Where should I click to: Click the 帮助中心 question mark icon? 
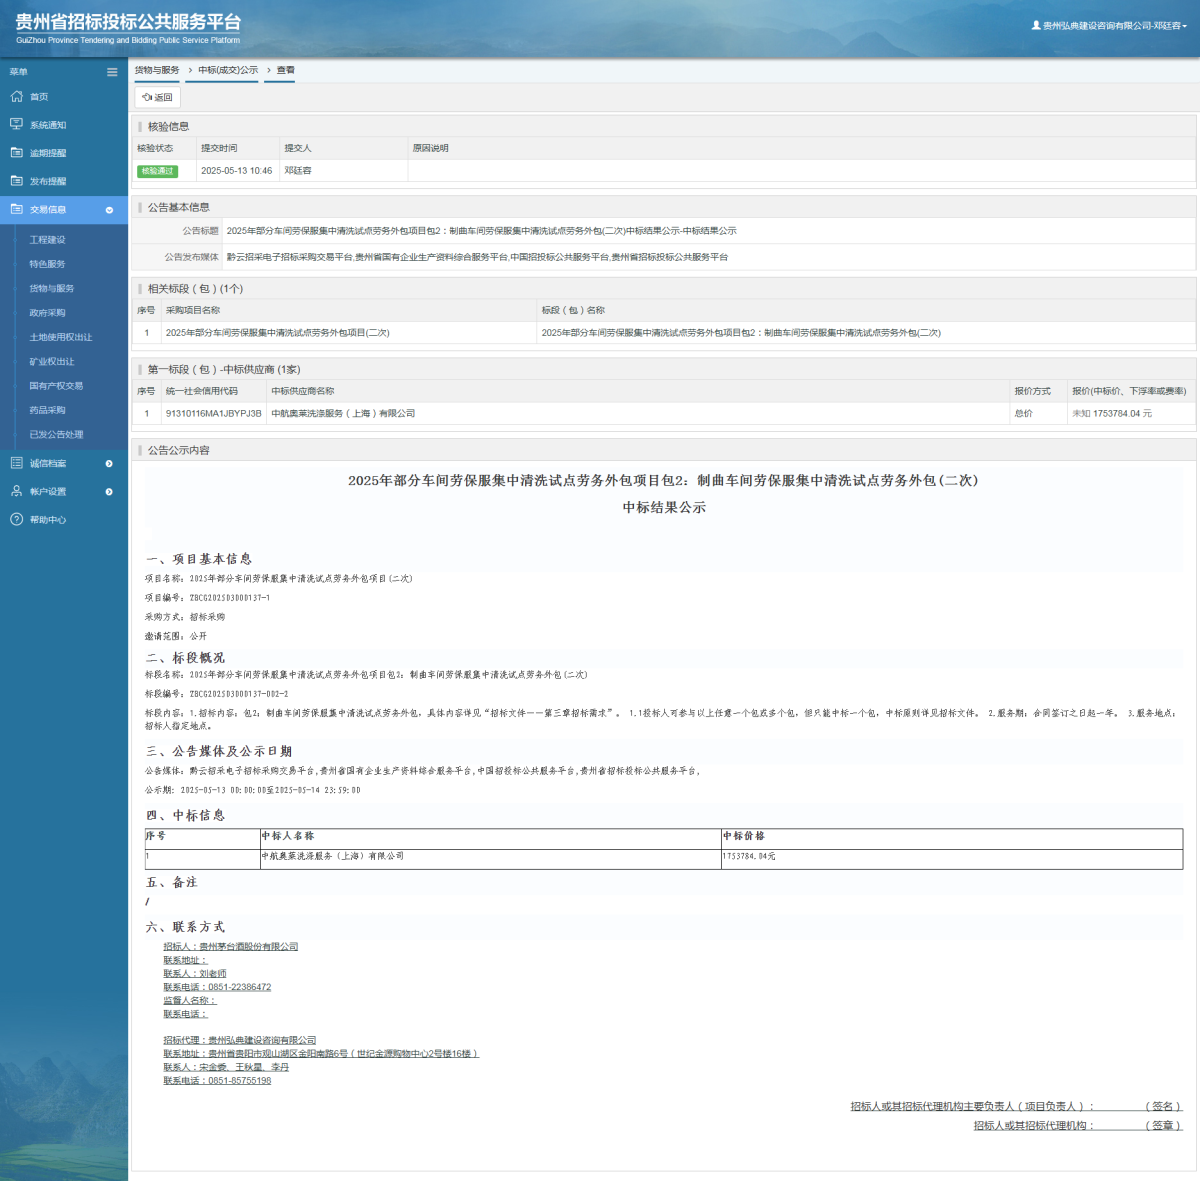click(x=16, y=520)
